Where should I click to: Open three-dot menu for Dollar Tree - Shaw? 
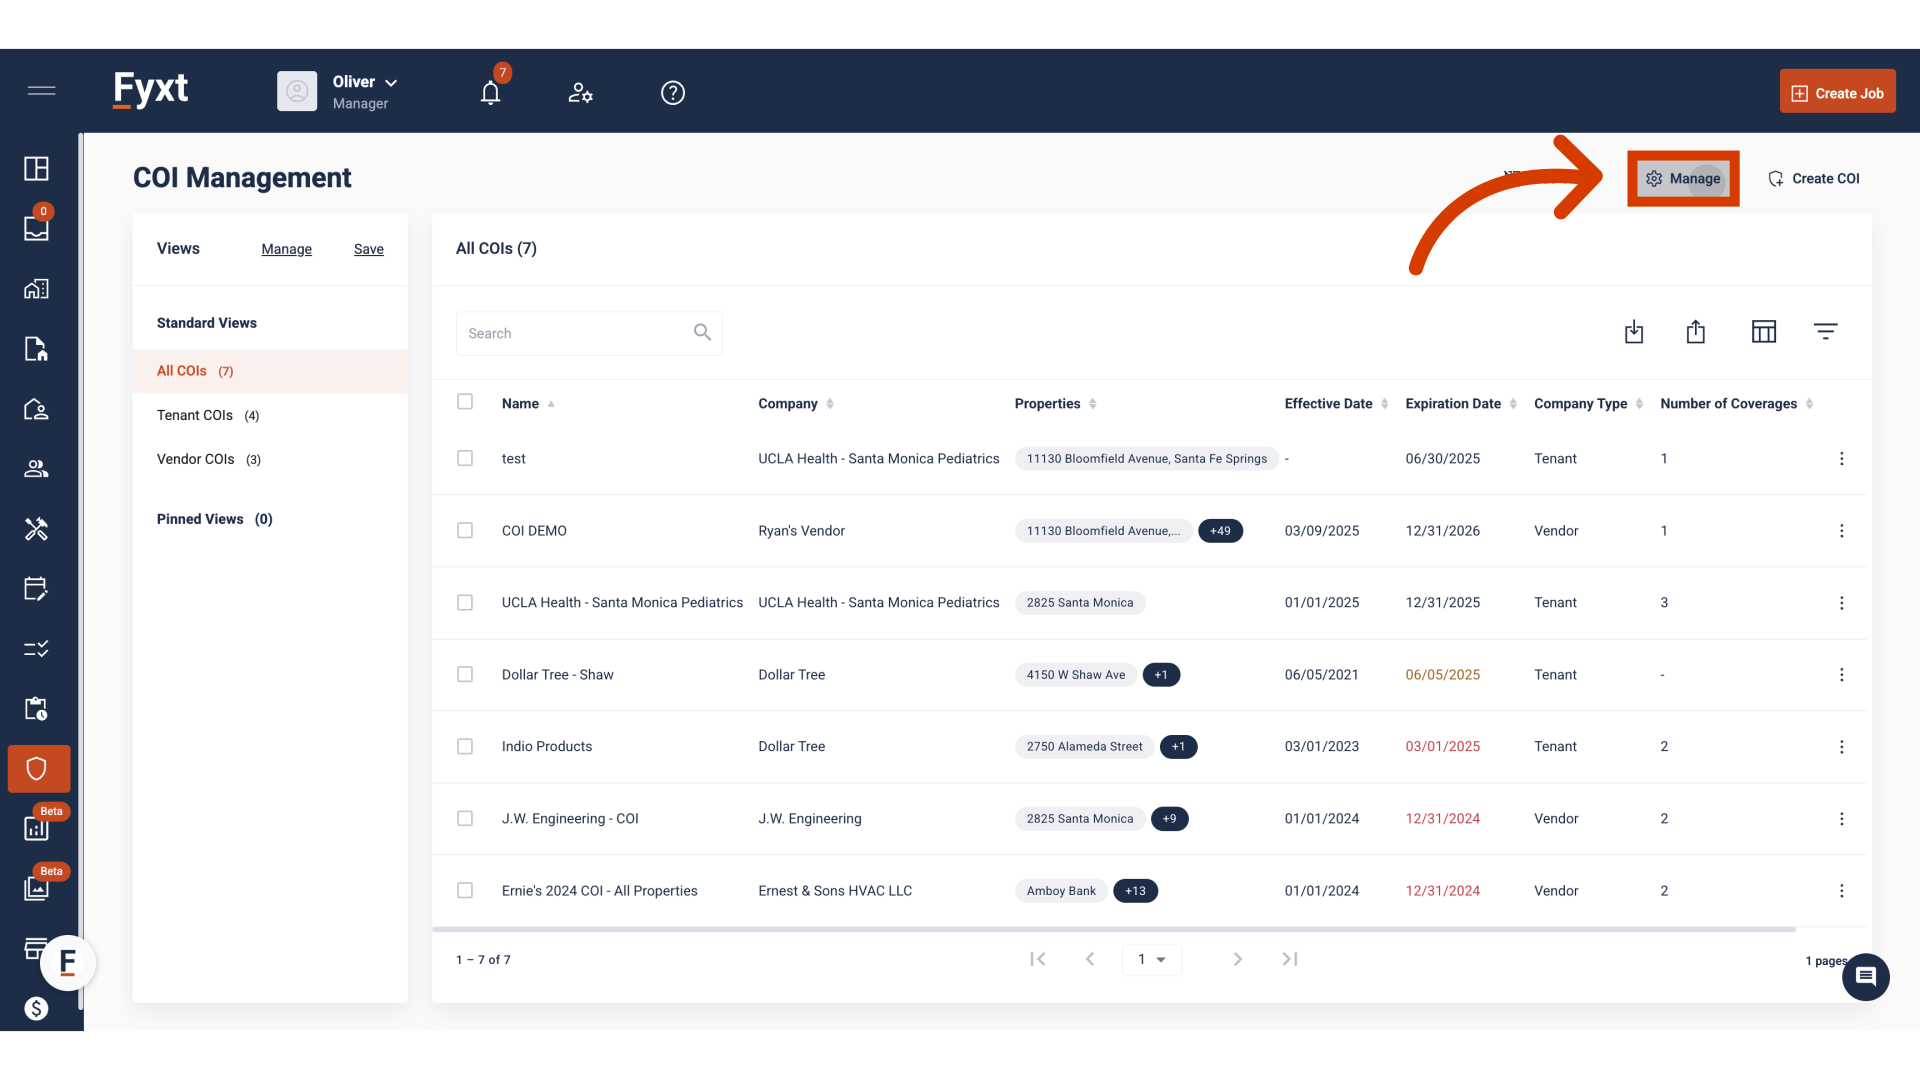[x=1841, y=675]
